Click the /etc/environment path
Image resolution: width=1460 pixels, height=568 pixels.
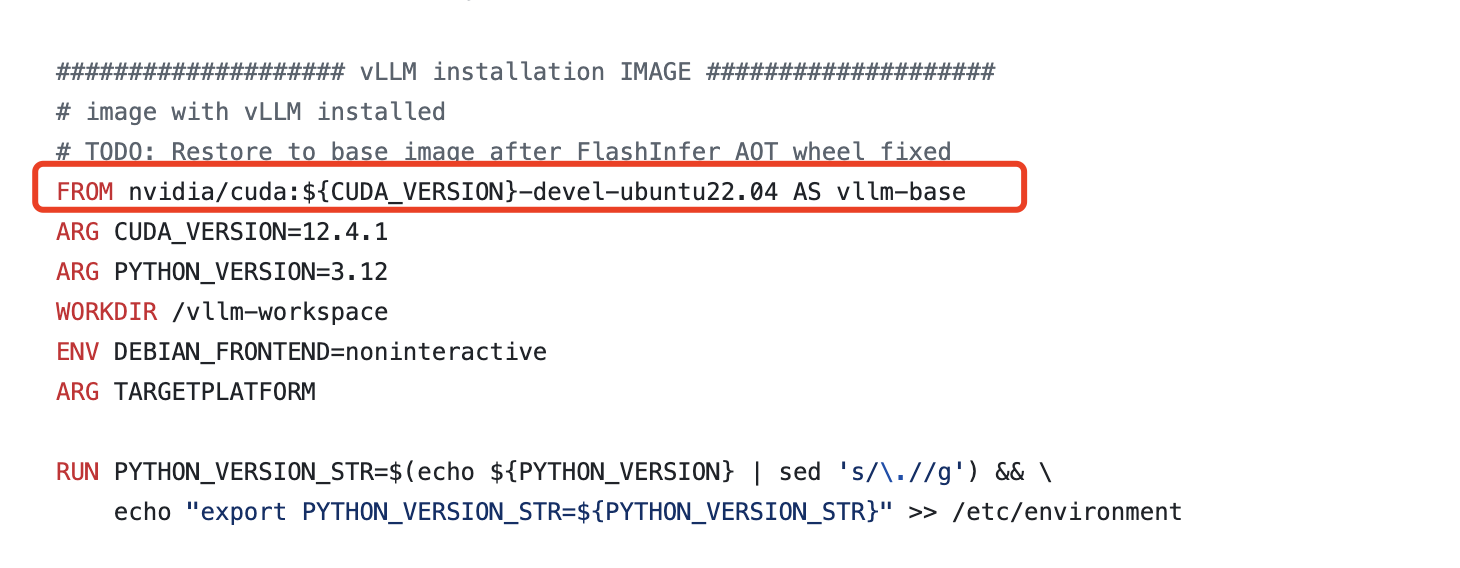click(x=1067, y=512)
